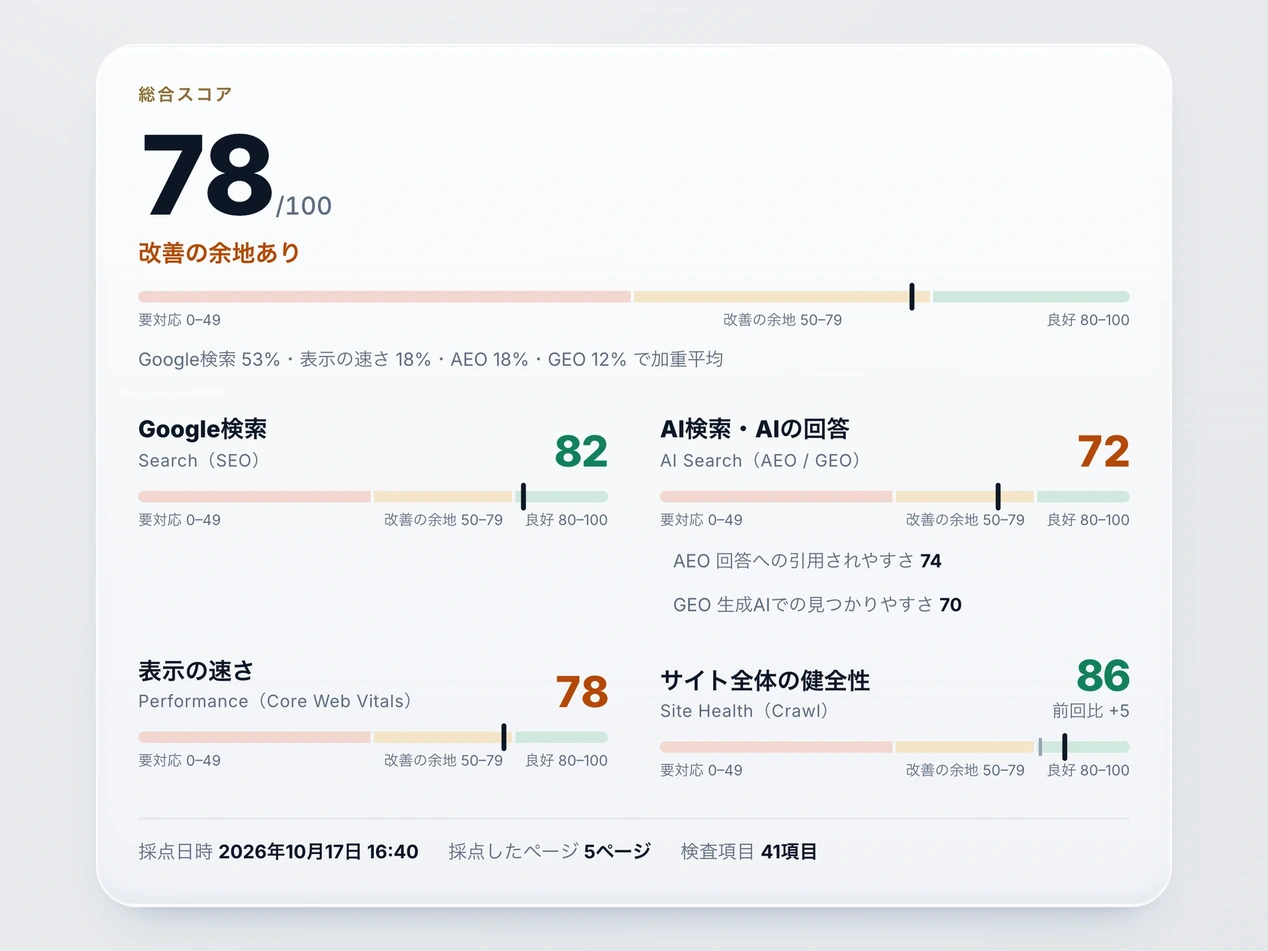This screenshot has height=951, width=1268.
Task: Click the Google検索 score 82
Action: [581, 452]
